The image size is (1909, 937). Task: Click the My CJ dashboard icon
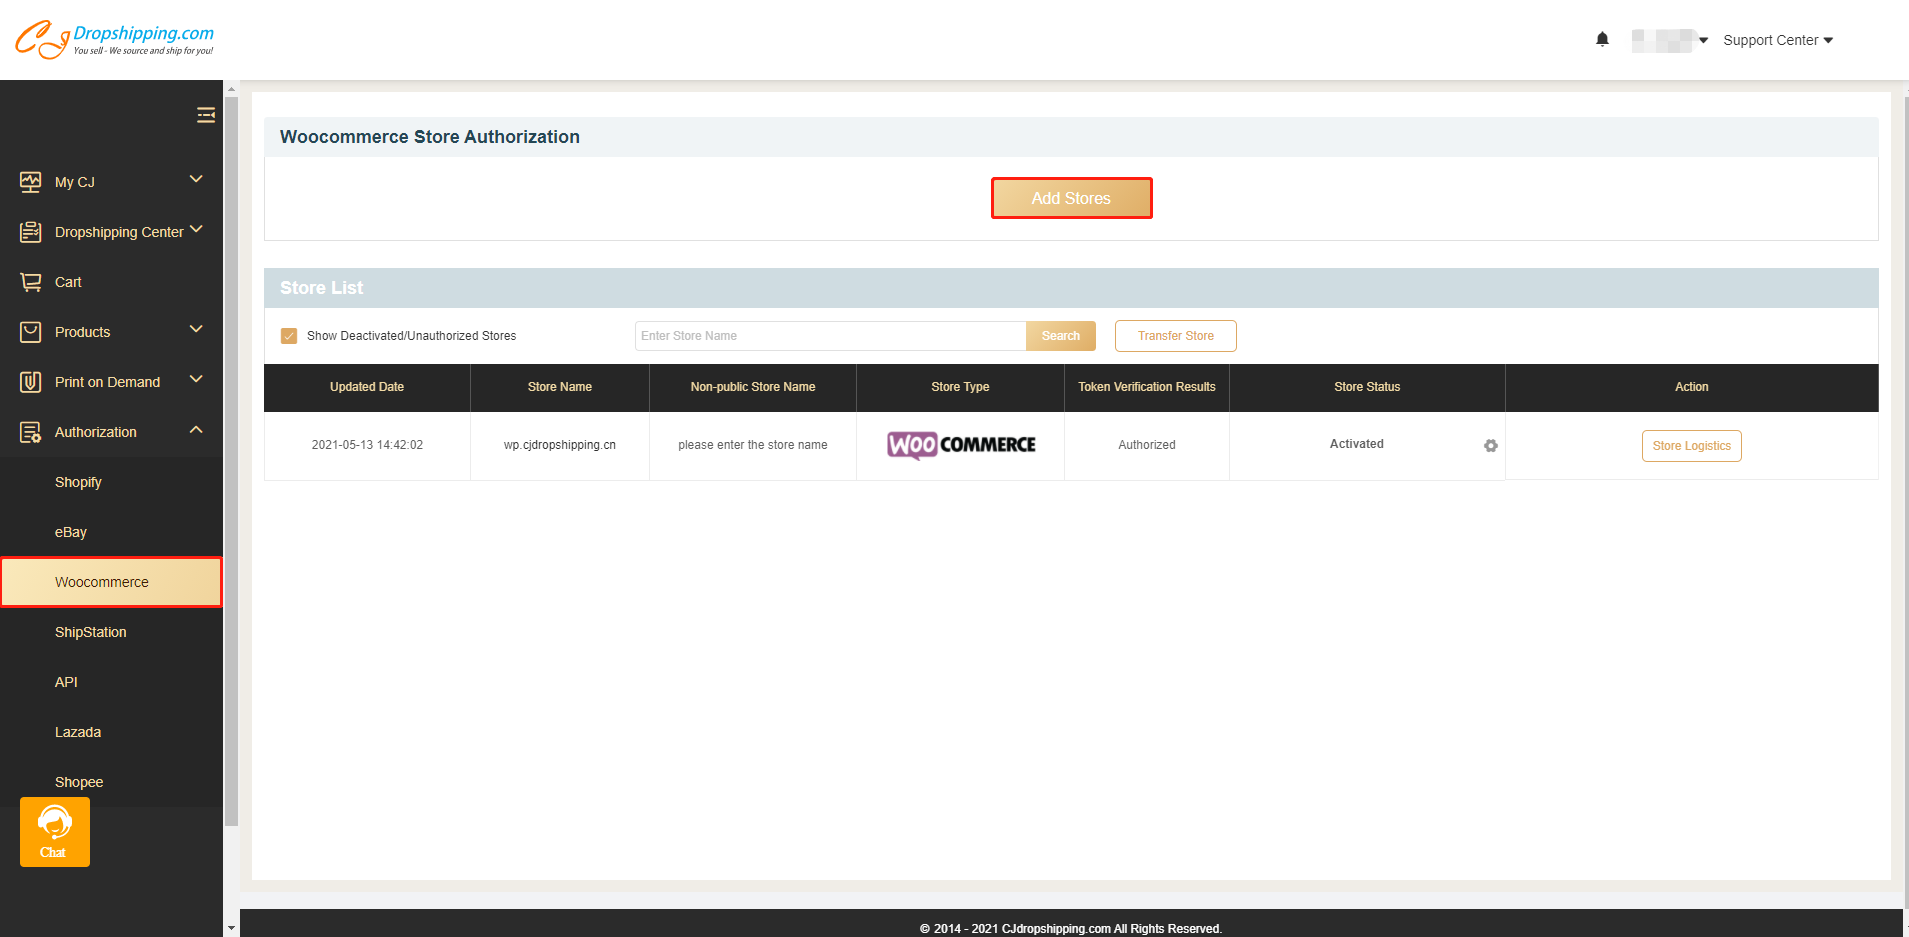click(x=31, y=182)
